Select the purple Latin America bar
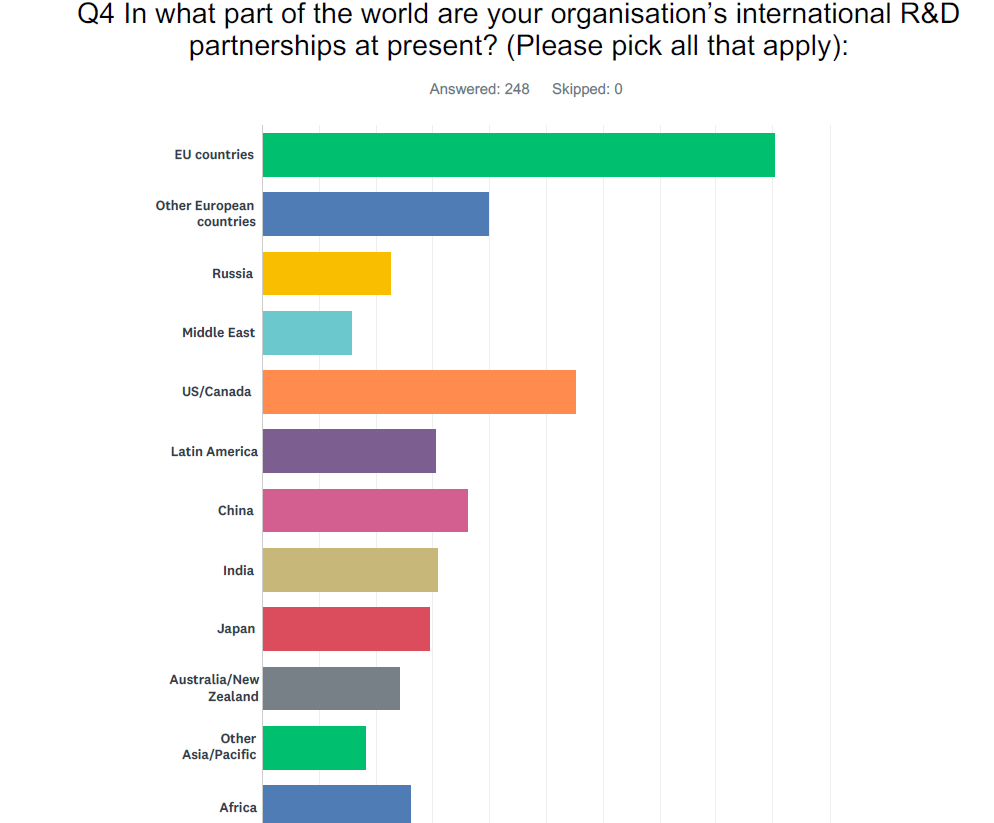 click(349, 451)
